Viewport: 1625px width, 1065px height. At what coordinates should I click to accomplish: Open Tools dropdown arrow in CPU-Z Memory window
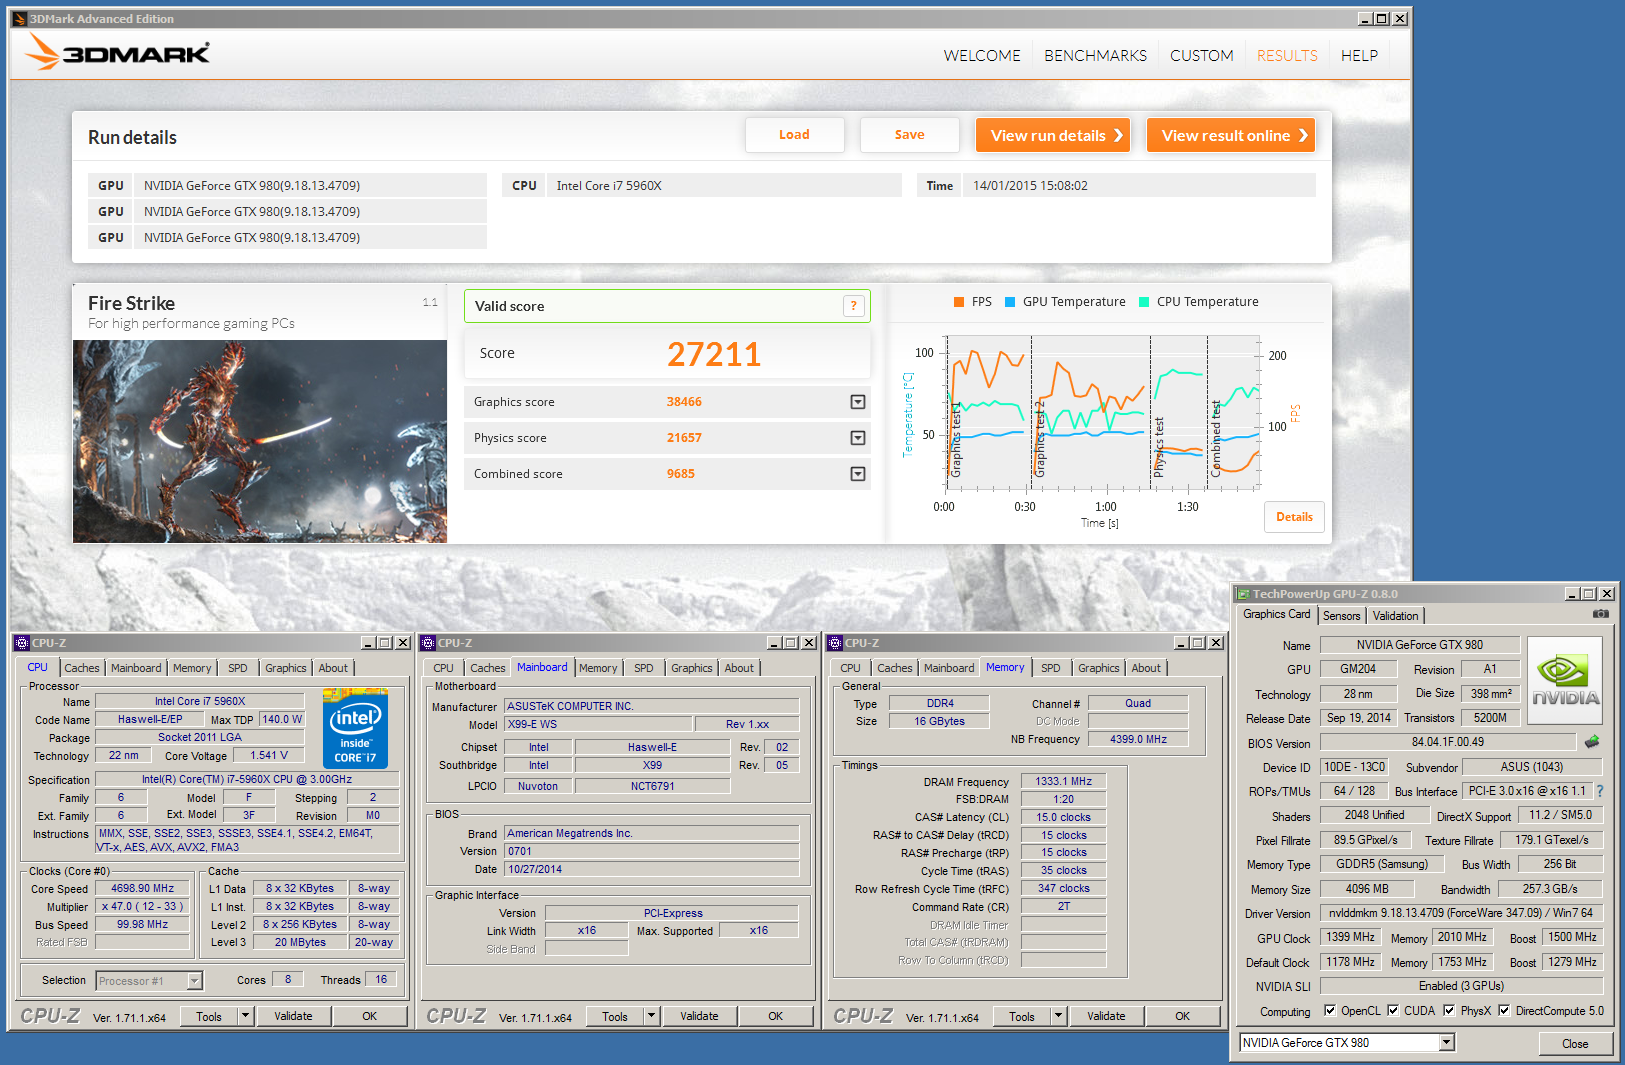click(1058, 1016)
